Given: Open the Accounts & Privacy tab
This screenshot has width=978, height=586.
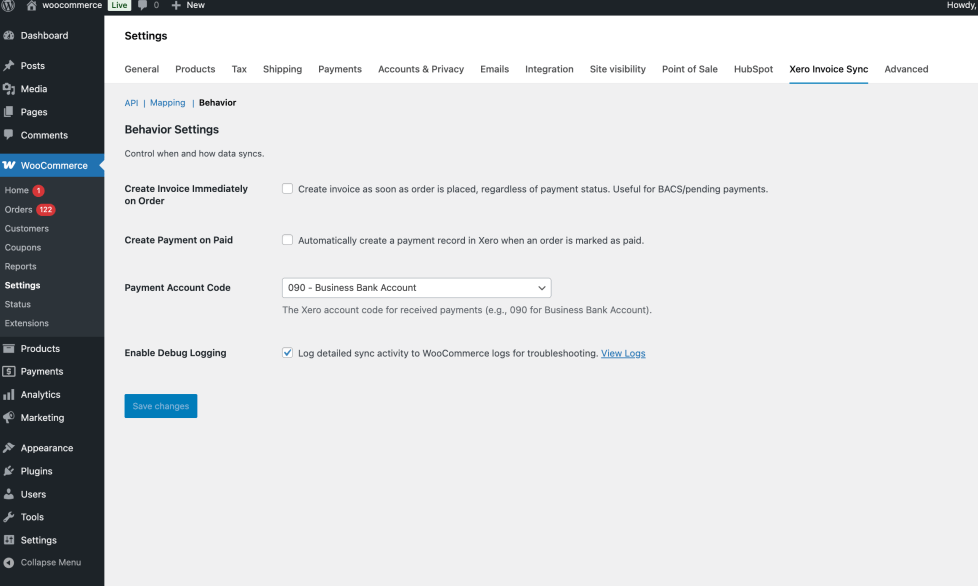Looking at the screenshot, I should [421, 69].
